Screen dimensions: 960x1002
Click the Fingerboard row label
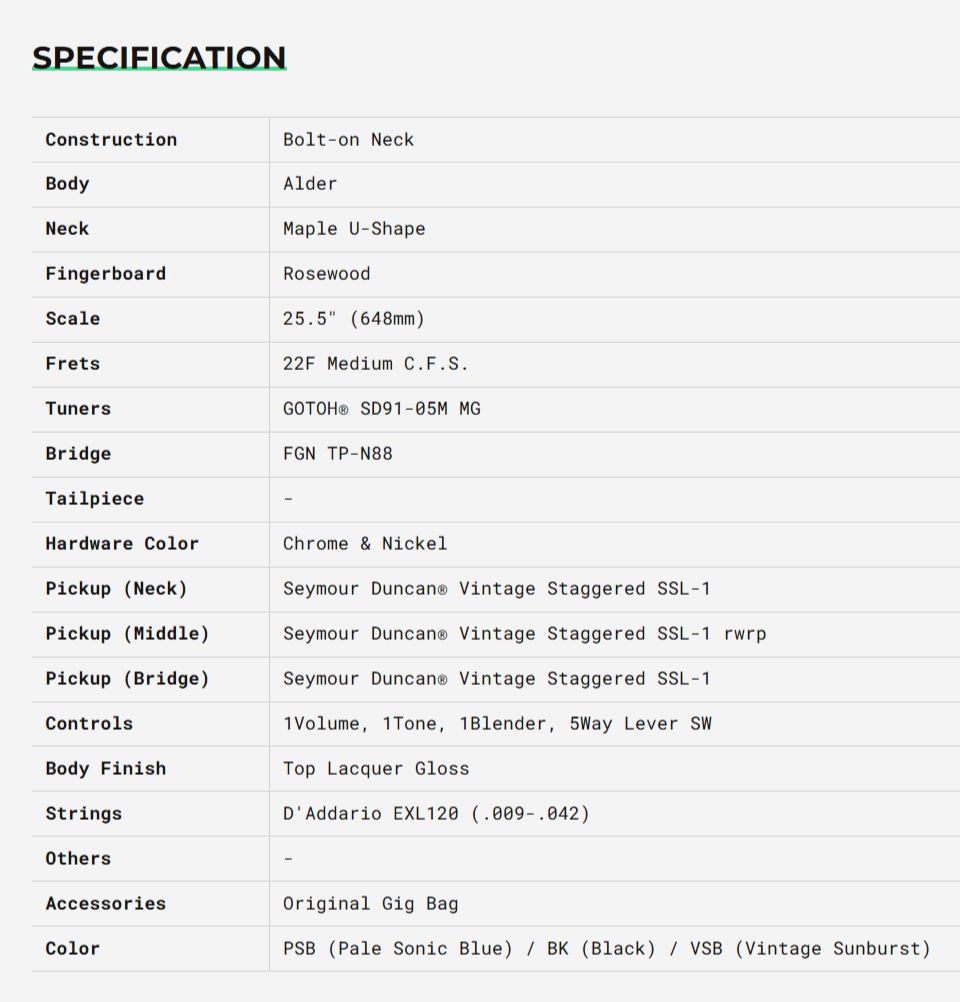tap(105, 274)
